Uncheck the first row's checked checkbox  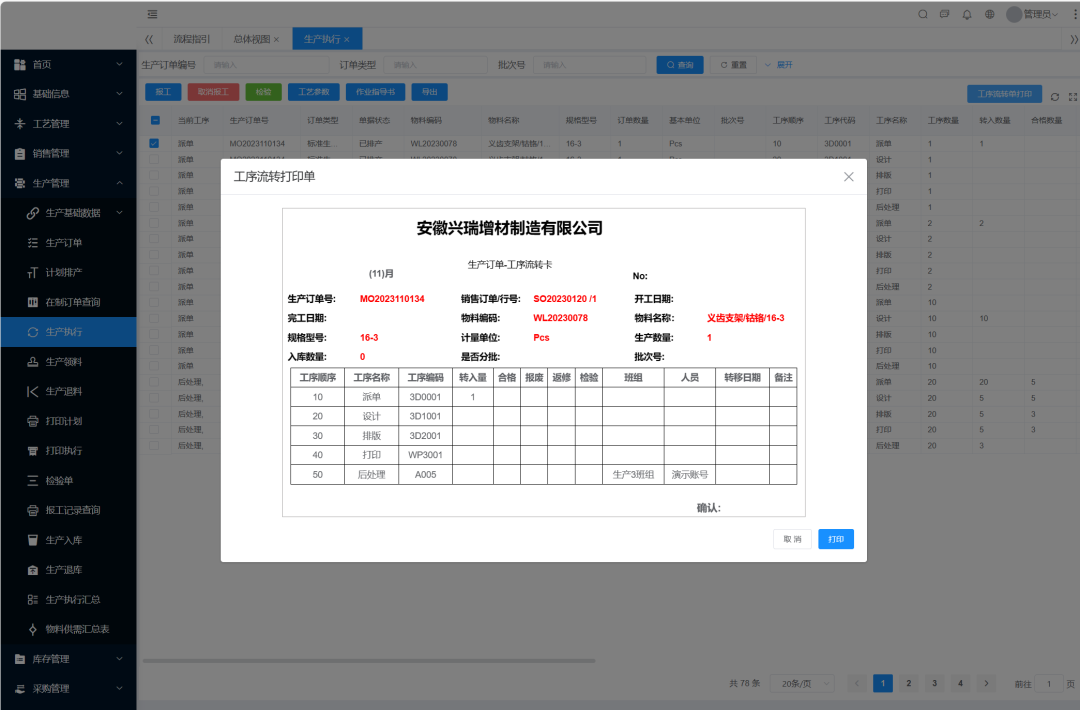pyautogui.click(x=154, y=143)
